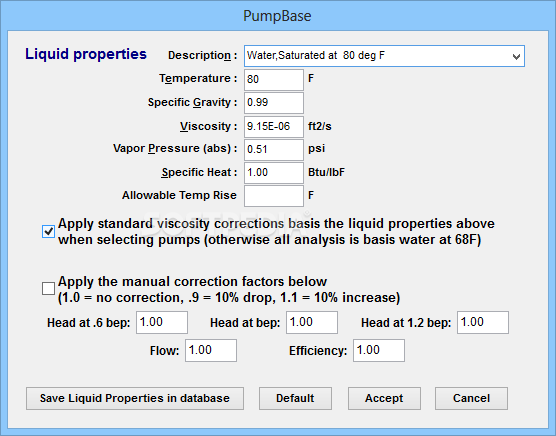Open the Description dropdown arrow
The image size is (556, 436).
coord(516,56)
